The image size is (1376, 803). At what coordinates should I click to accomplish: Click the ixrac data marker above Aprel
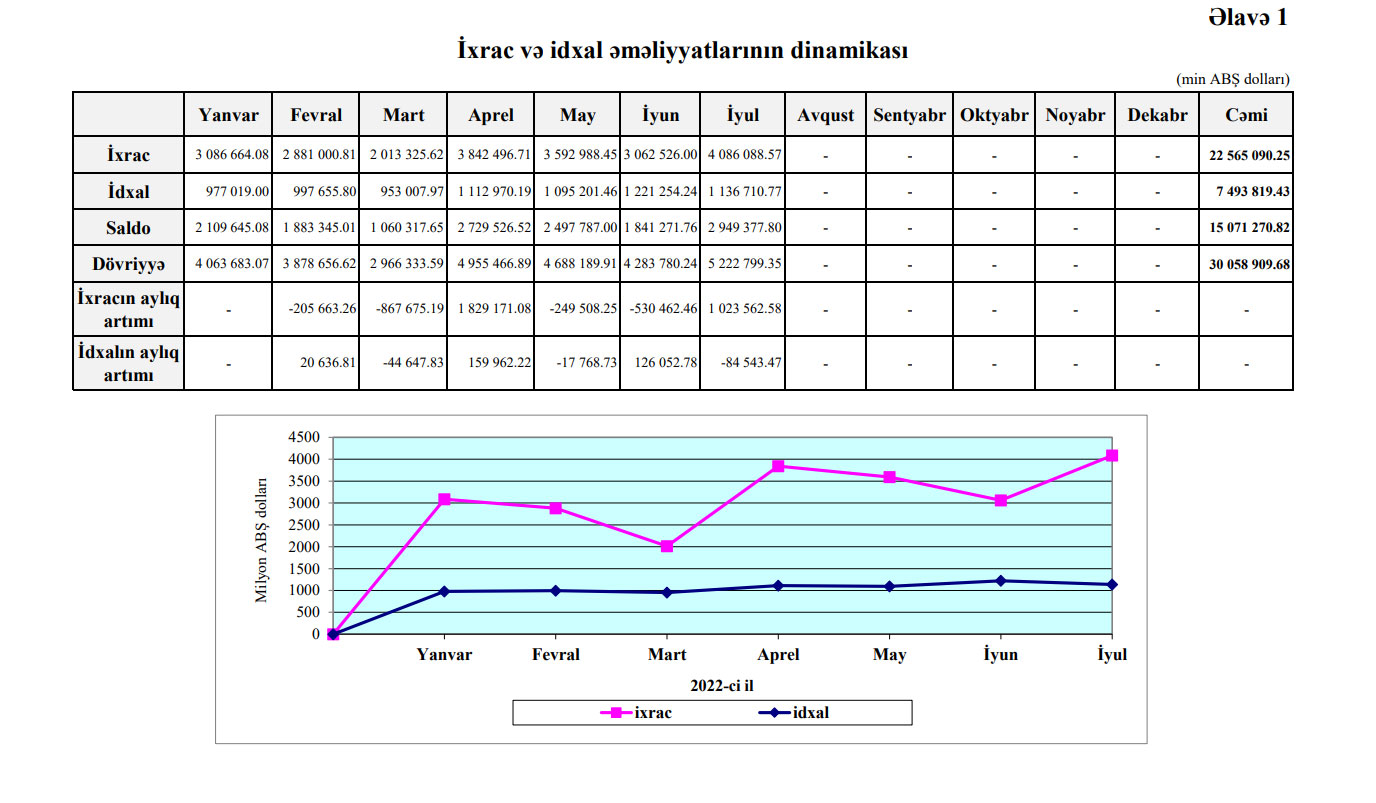coord(778,466)
